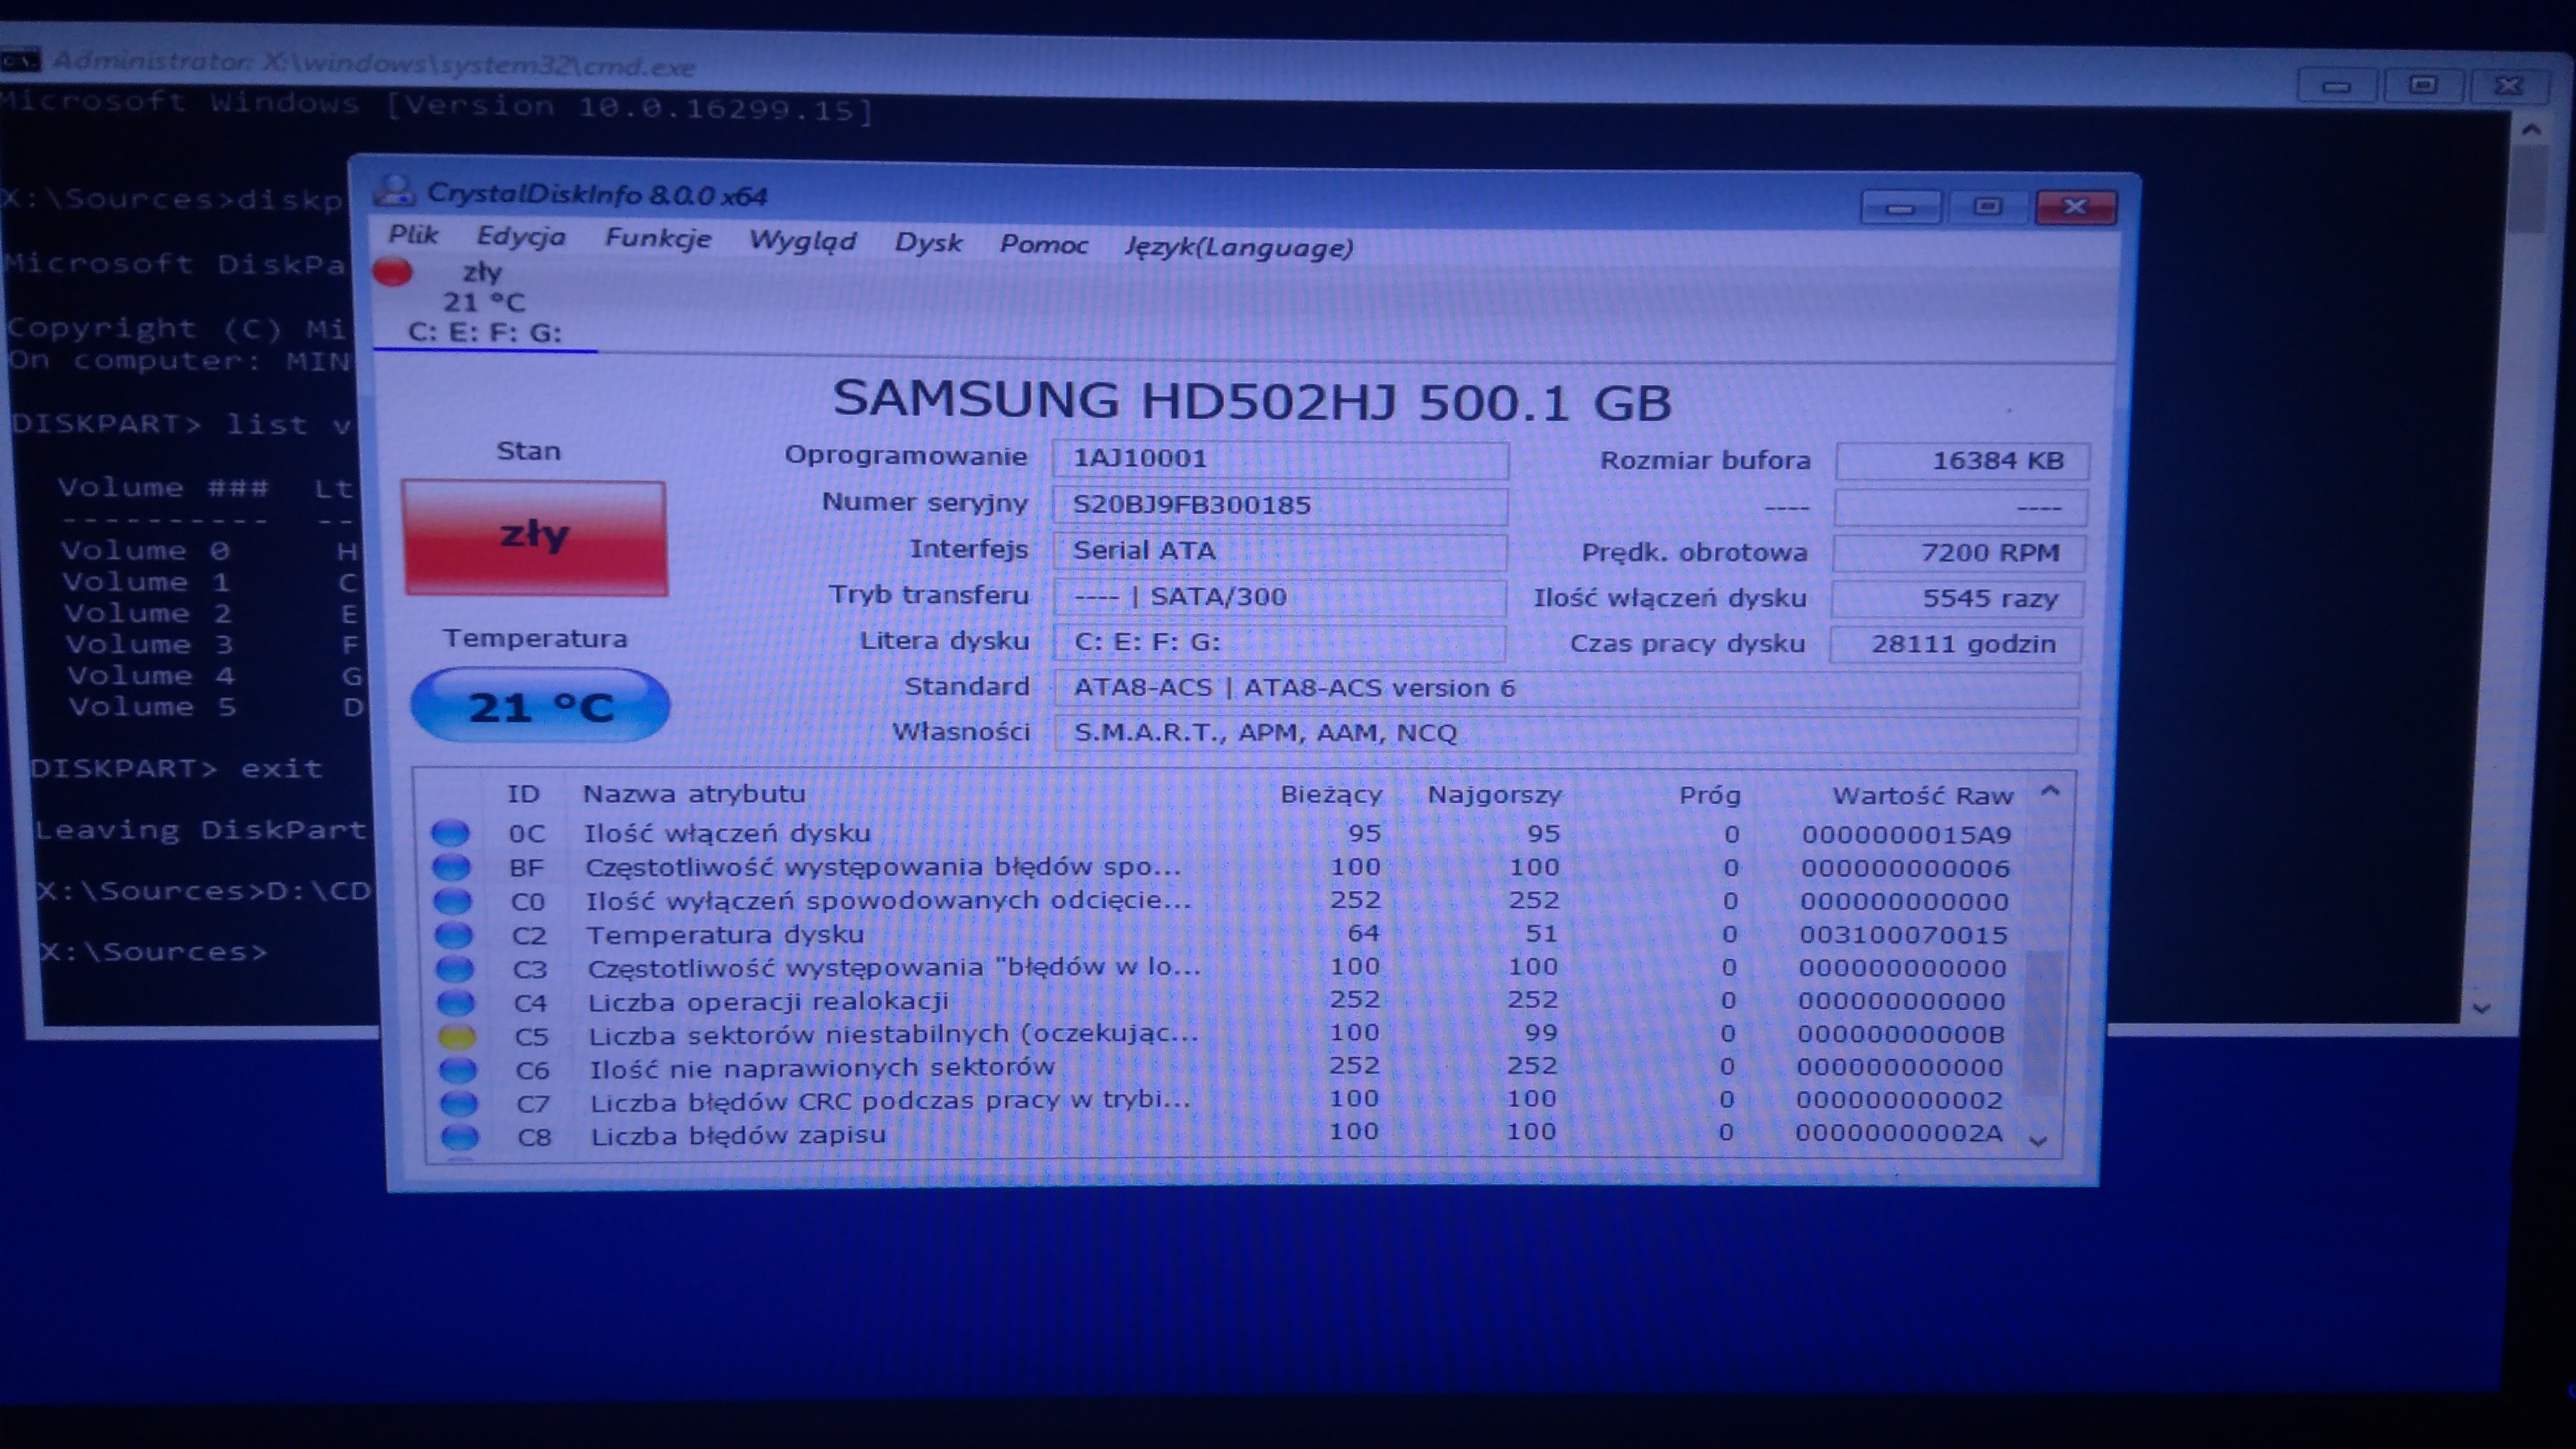
Task: Open the Plik menu
Action: click(x=413, y=235)
